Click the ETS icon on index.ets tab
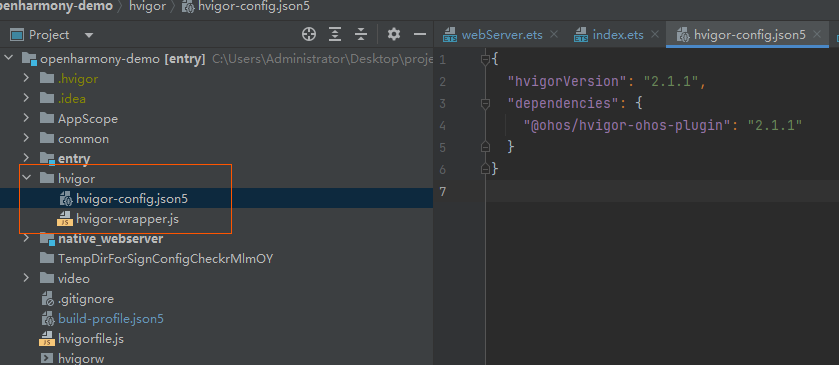839x365 pixels. [x=581, y=35]
